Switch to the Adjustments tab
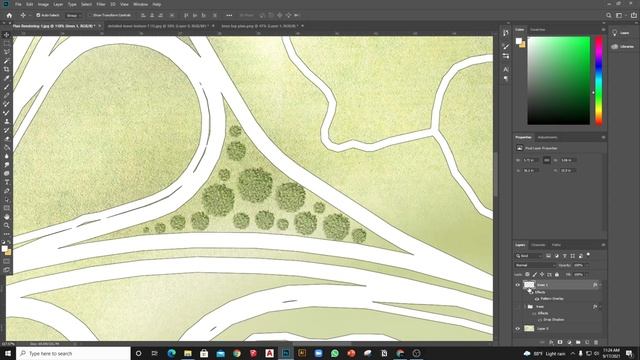Image resolution: width=640 pixels, height=360 pixels. 547,137
